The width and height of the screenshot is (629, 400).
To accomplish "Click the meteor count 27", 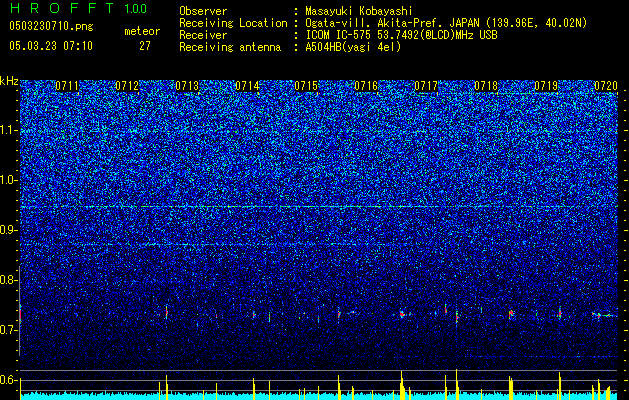I will (x=145, y=46).
